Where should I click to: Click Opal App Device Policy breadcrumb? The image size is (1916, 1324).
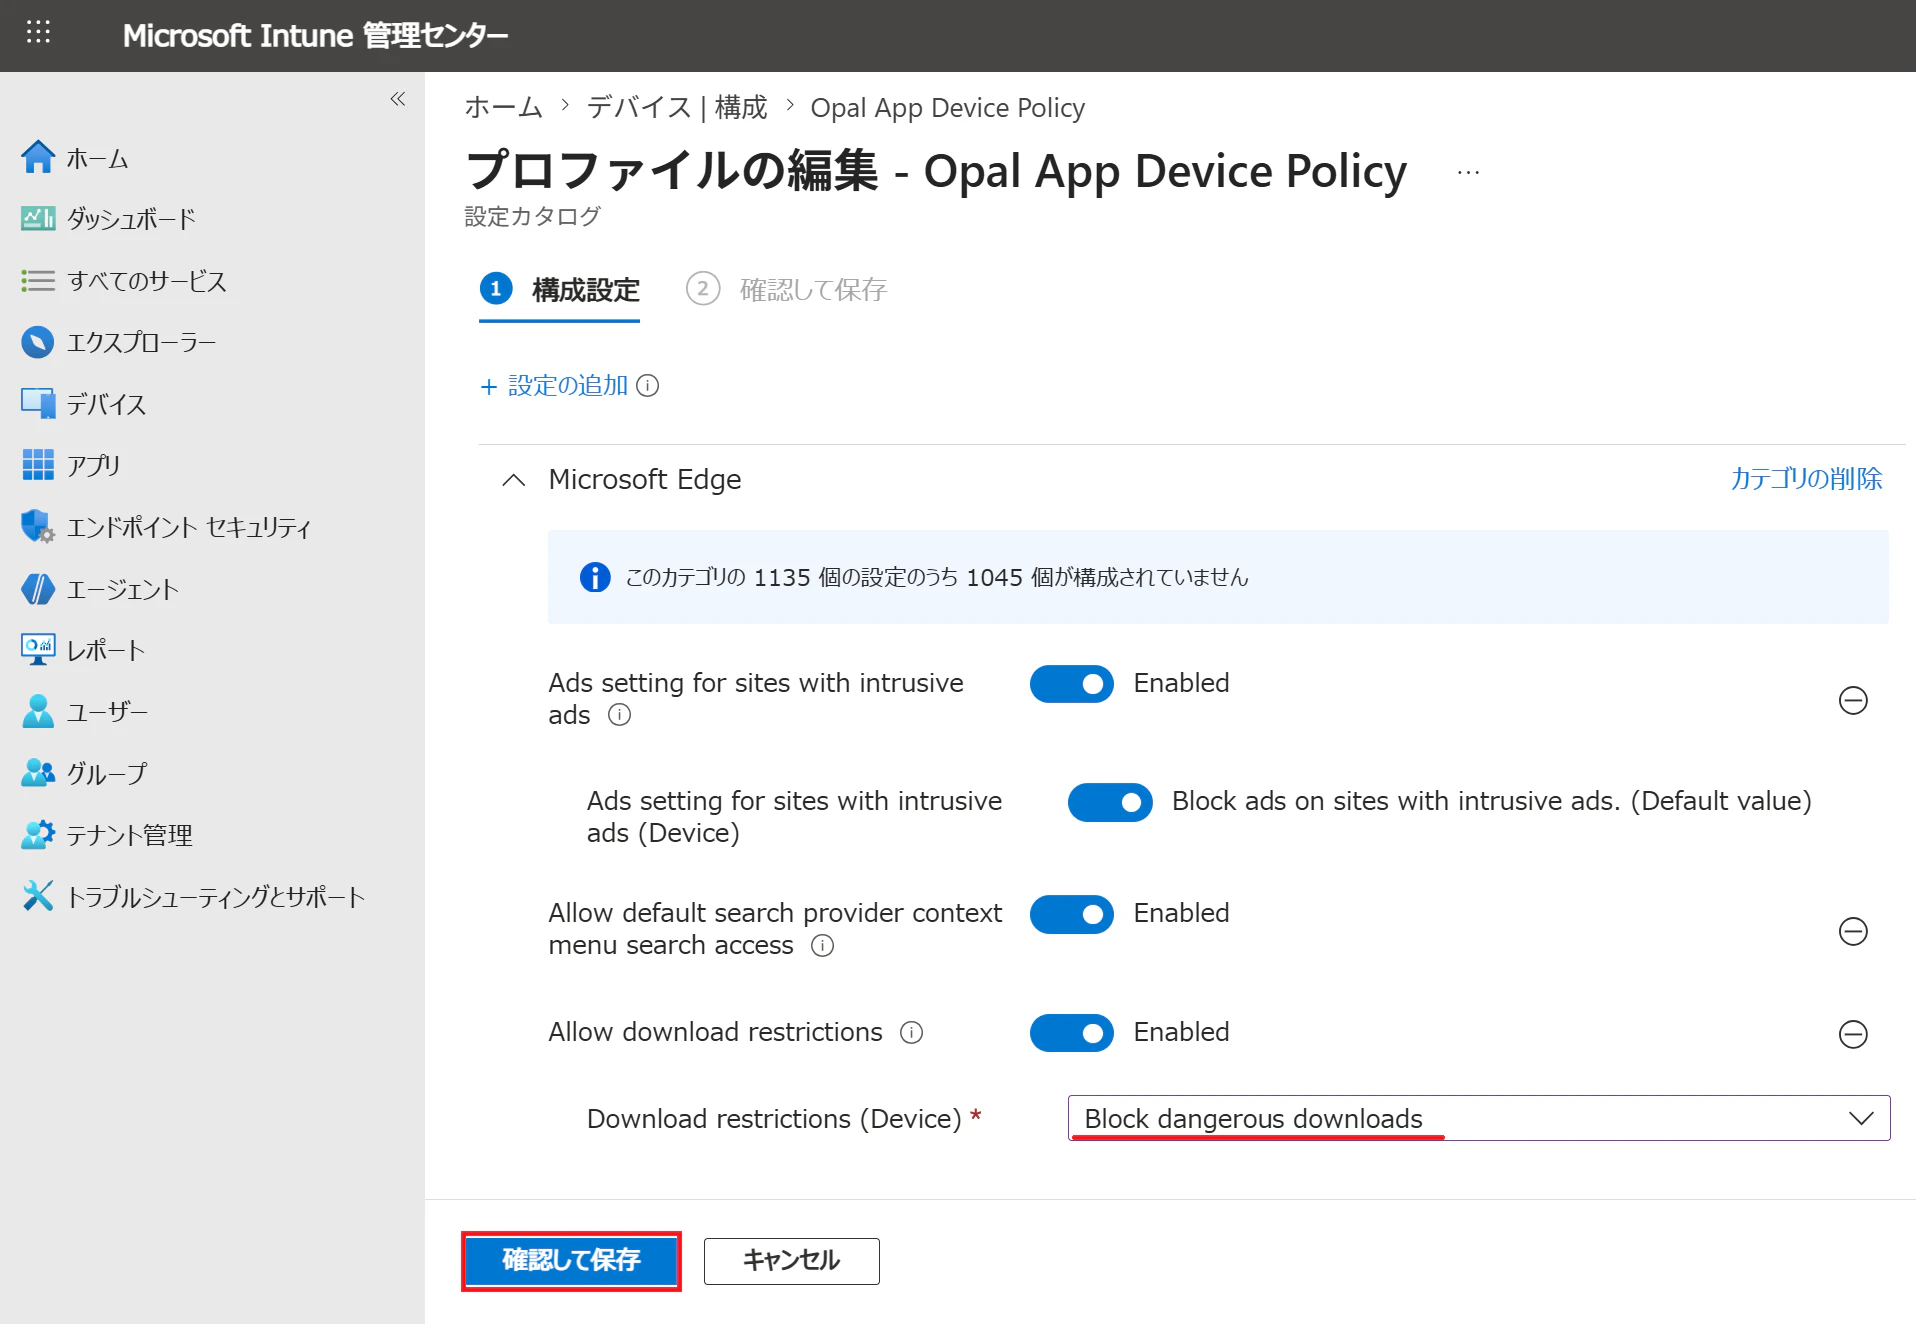coord(947,107)
